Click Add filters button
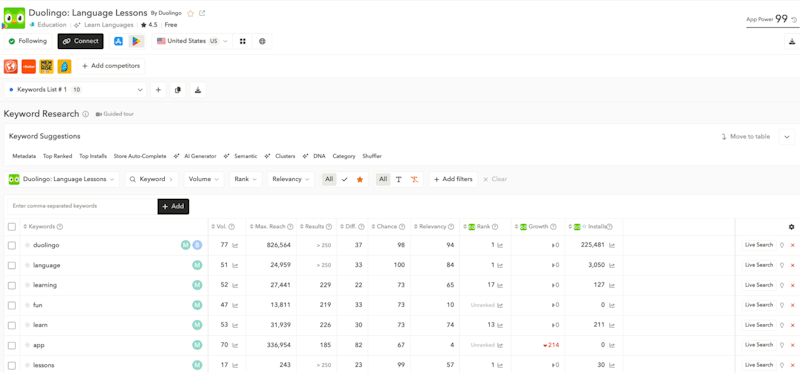 pyautogui.click(x=453, y=180)
